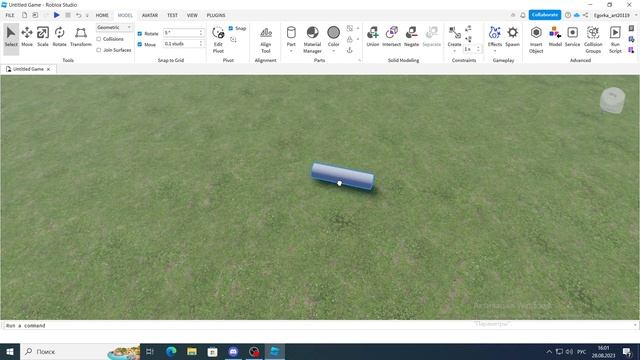Image resolution: width=640 pixels, height=360 pixels.
Task: Undo the last action
Action: click(x=78, y=15)
